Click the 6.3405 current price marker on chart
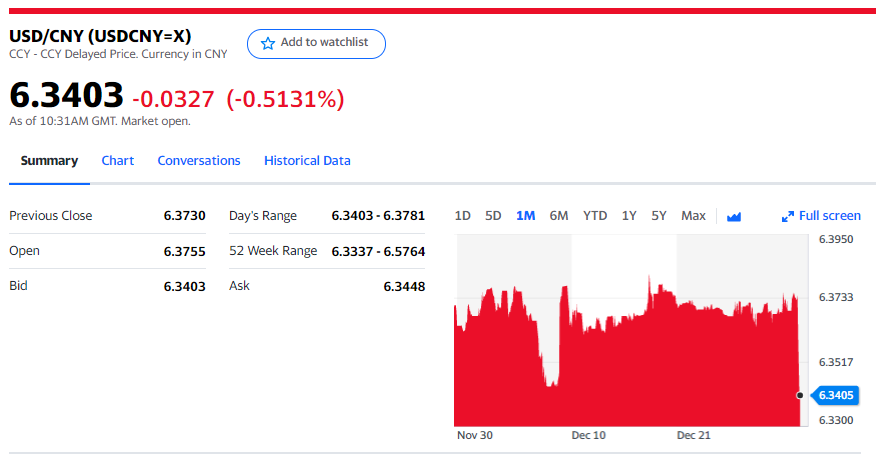This screenshot has height=459, width=876. (x=835, y=395)
